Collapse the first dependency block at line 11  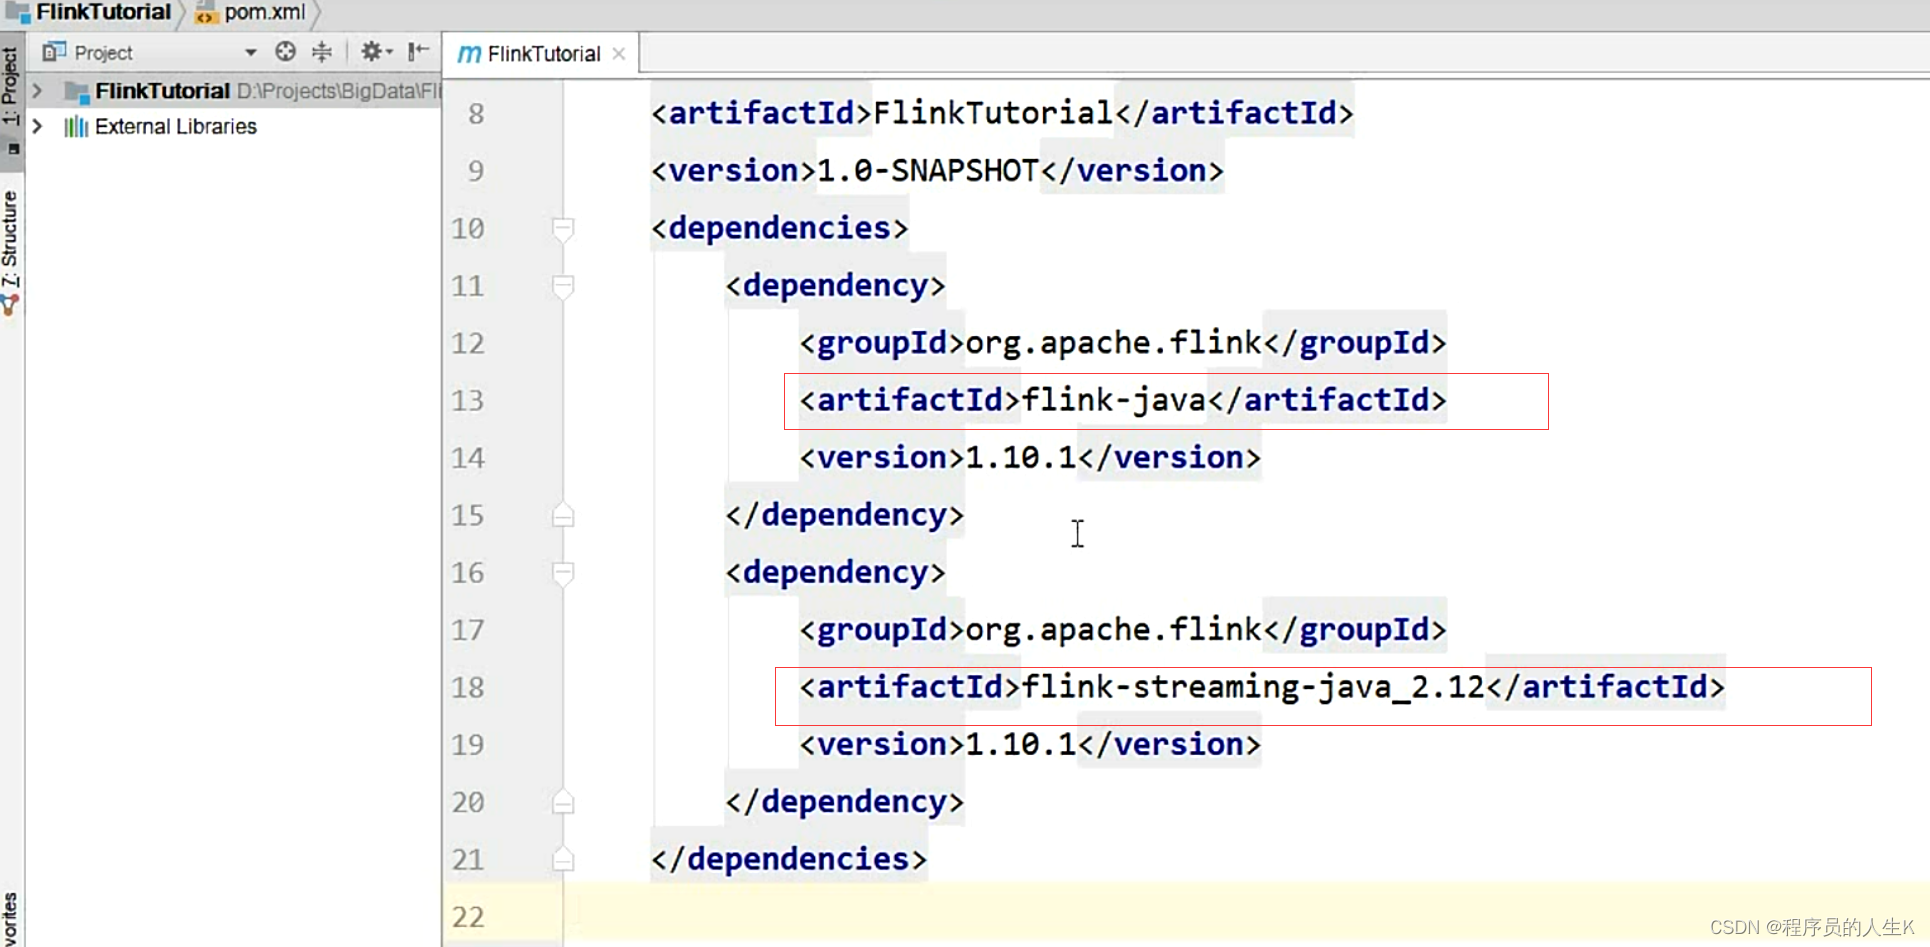point(563,286)
